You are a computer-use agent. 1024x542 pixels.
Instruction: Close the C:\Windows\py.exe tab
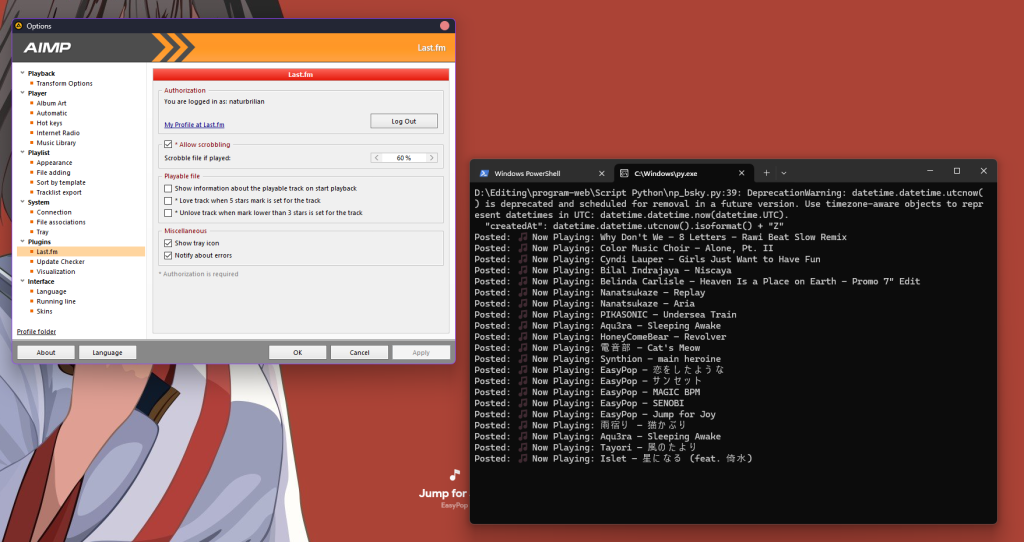click(738, 172)
